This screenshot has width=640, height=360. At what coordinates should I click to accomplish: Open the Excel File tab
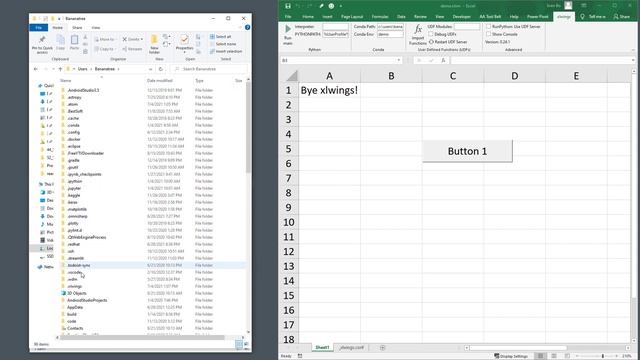(288, 16)
